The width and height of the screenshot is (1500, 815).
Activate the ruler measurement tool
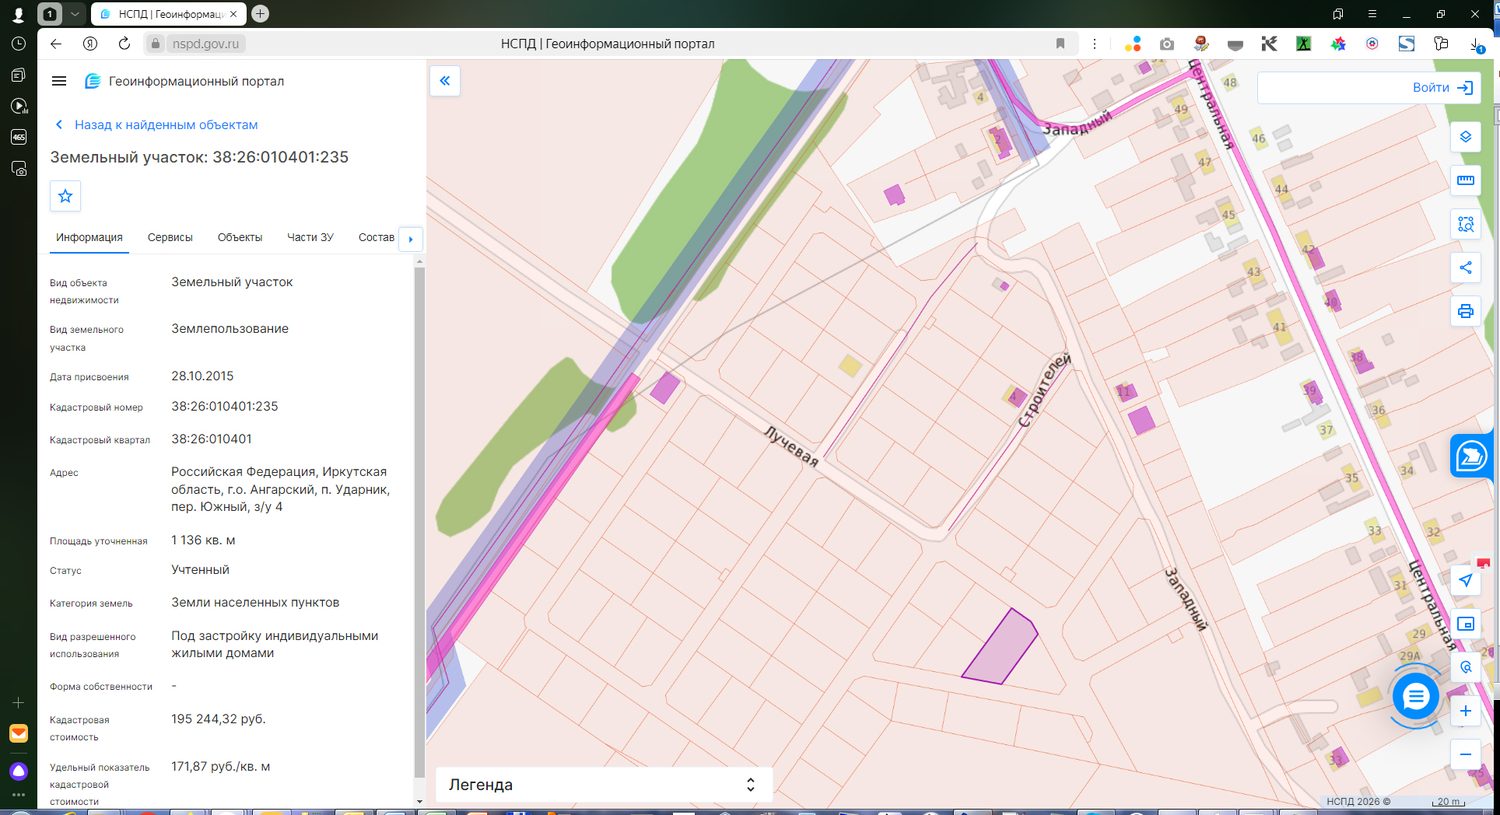[x=1465, y=181]
